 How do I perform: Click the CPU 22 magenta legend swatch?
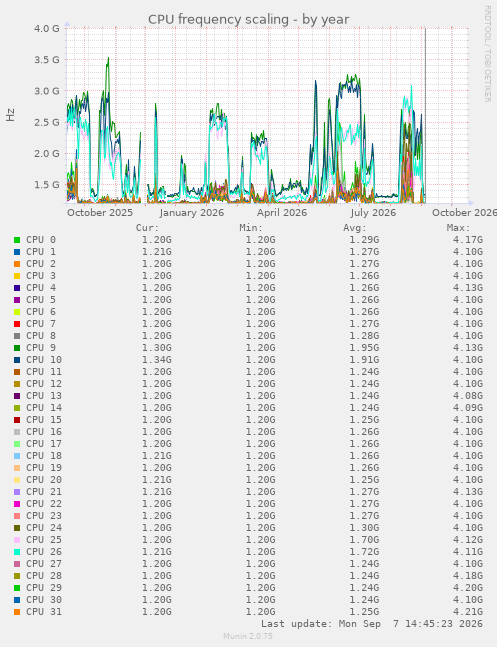17,504
